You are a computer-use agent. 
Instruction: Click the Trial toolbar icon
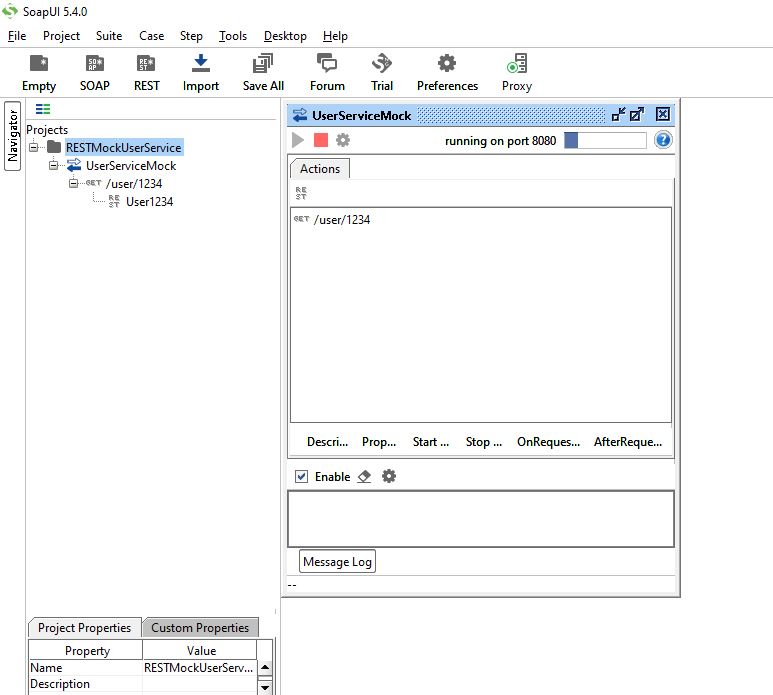(x=382, y=72)
